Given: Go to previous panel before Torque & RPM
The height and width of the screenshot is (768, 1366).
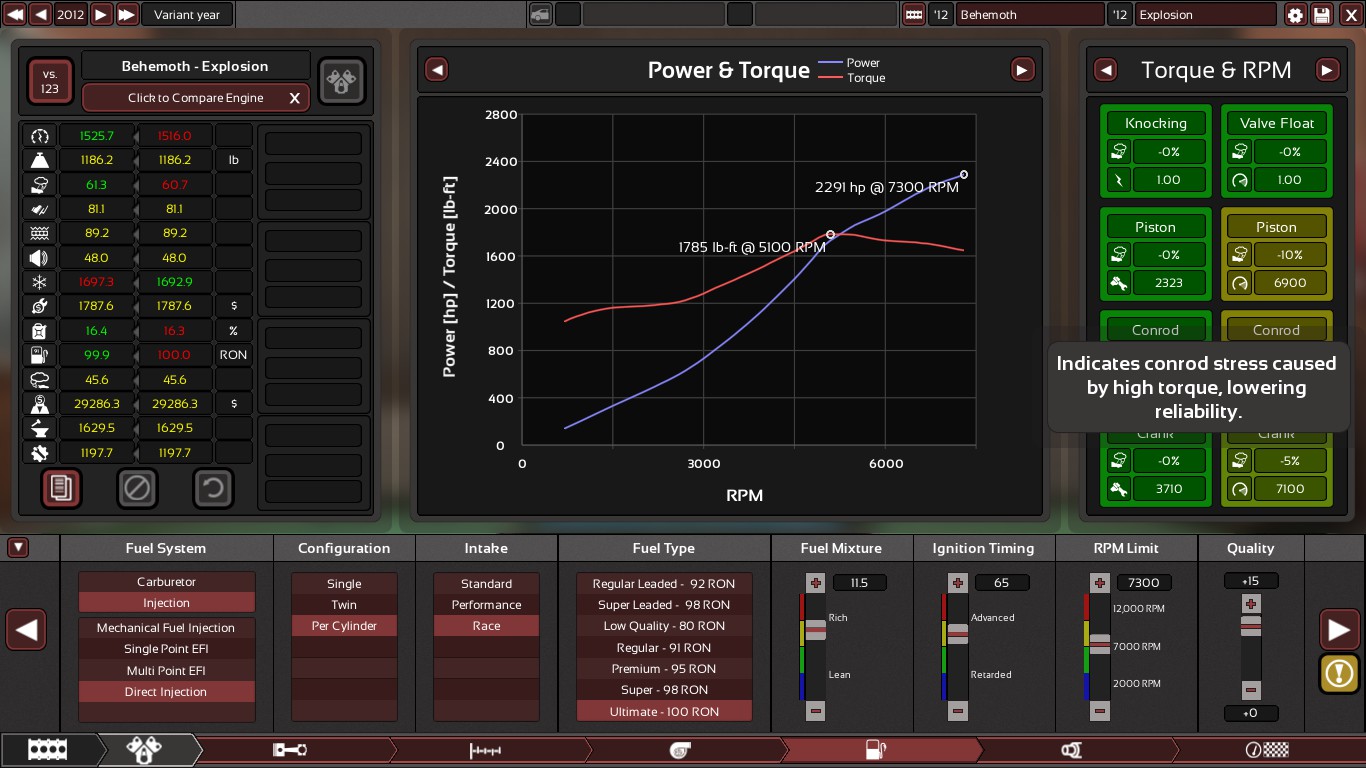Looking at the screenshot, I should tap(1105, 70).
